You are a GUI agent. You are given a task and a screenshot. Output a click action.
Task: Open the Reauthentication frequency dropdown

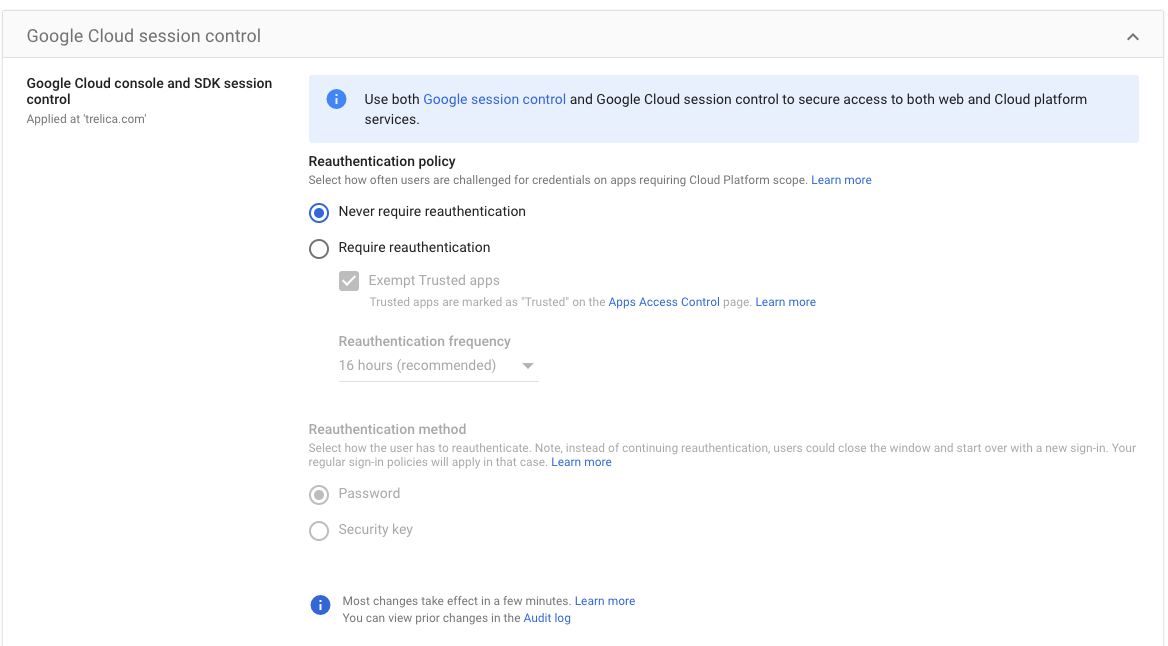(x=438, y=366)
